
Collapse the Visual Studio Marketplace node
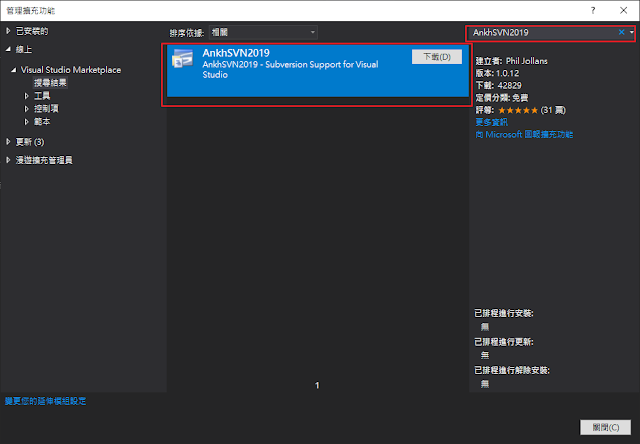[13, 70]
